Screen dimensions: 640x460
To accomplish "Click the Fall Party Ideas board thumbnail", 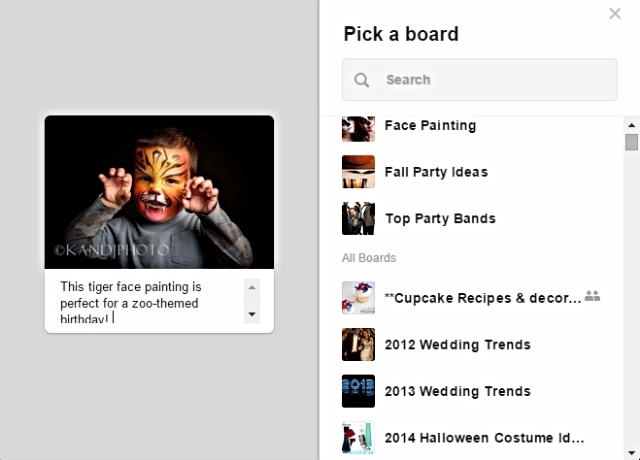I will [358, 172].
